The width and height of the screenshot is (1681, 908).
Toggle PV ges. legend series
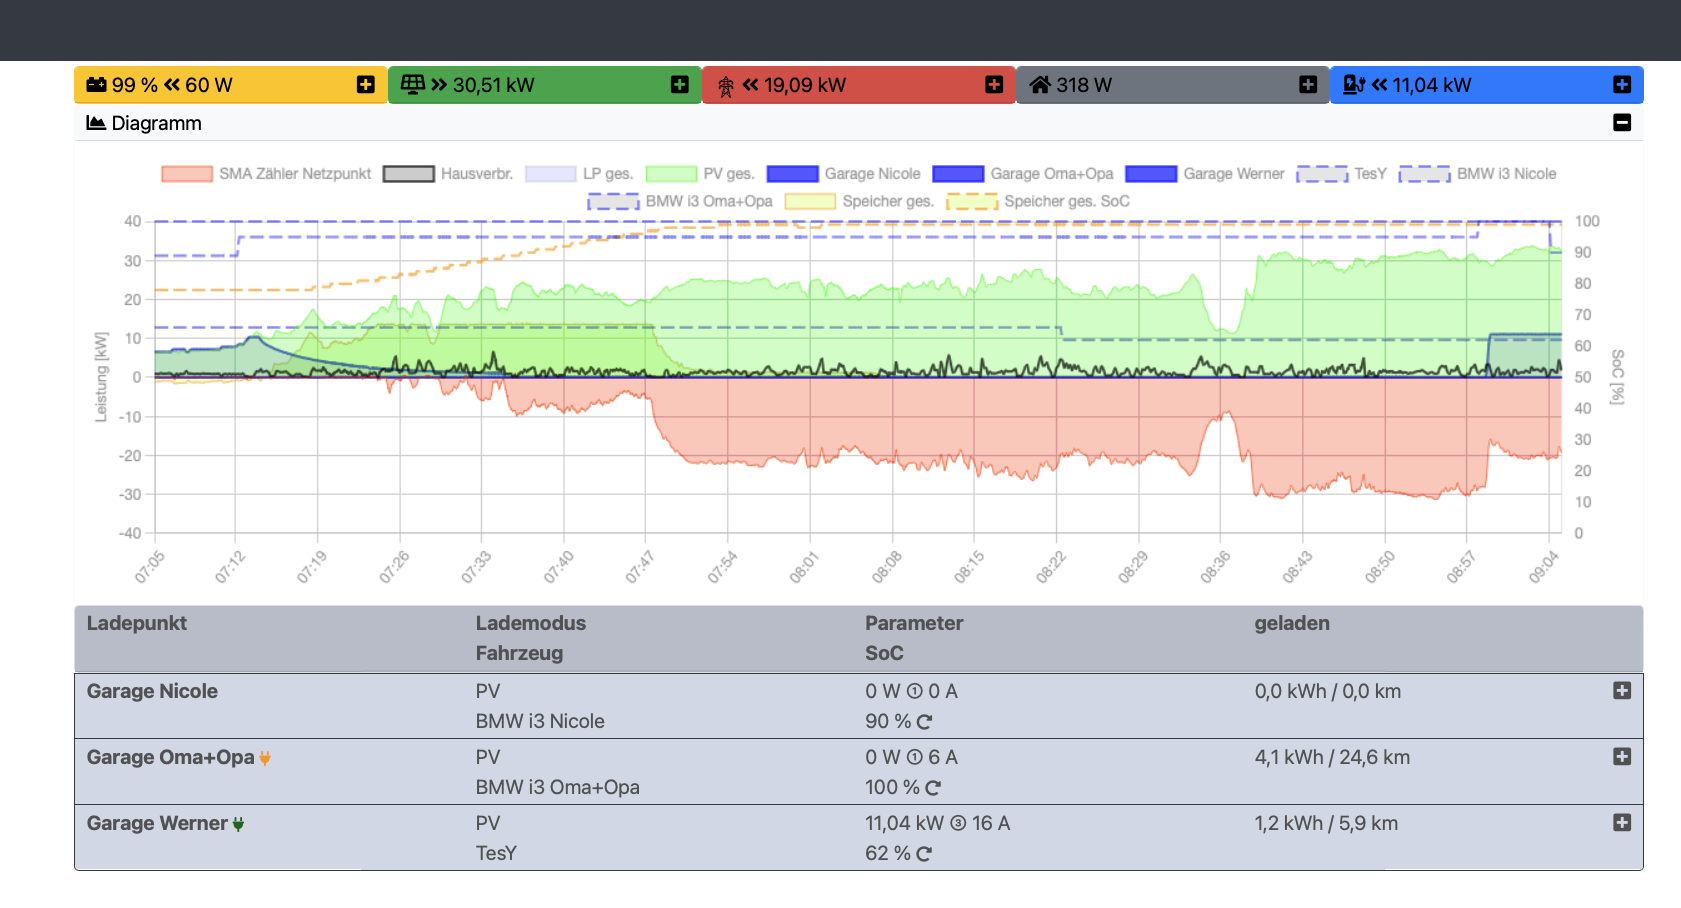(x=700, y=174)
